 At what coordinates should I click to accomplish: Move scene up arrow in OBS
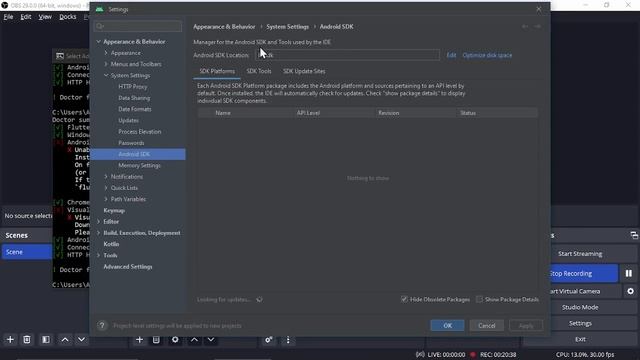coord(65,340)
